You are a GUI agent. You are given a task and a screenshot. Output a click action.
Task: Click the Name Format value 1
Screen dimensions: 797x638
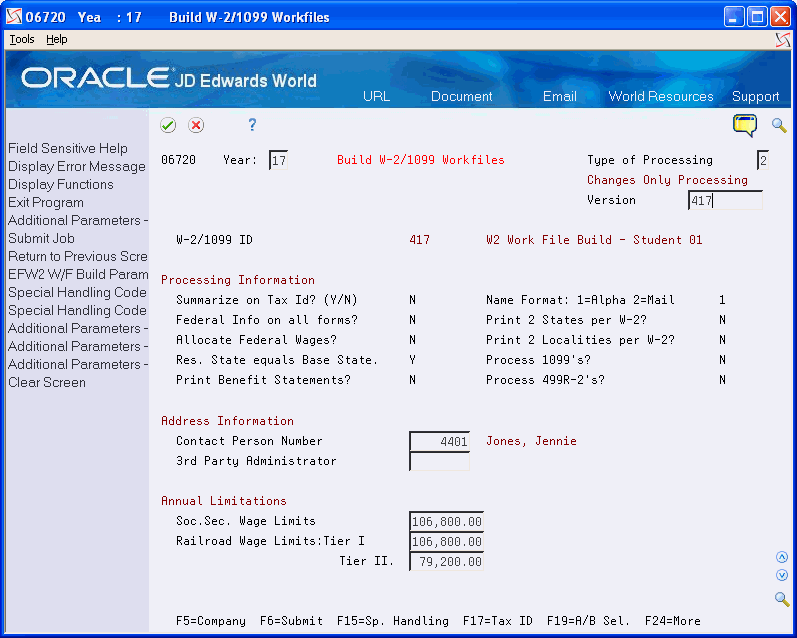coord(722,300)
